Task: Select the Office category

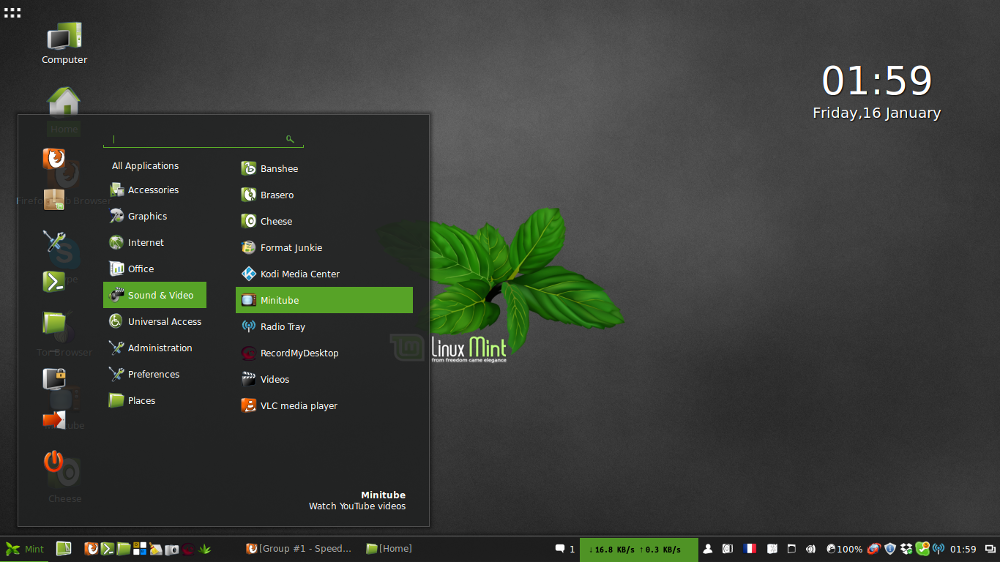Action: tap(154, 269)
